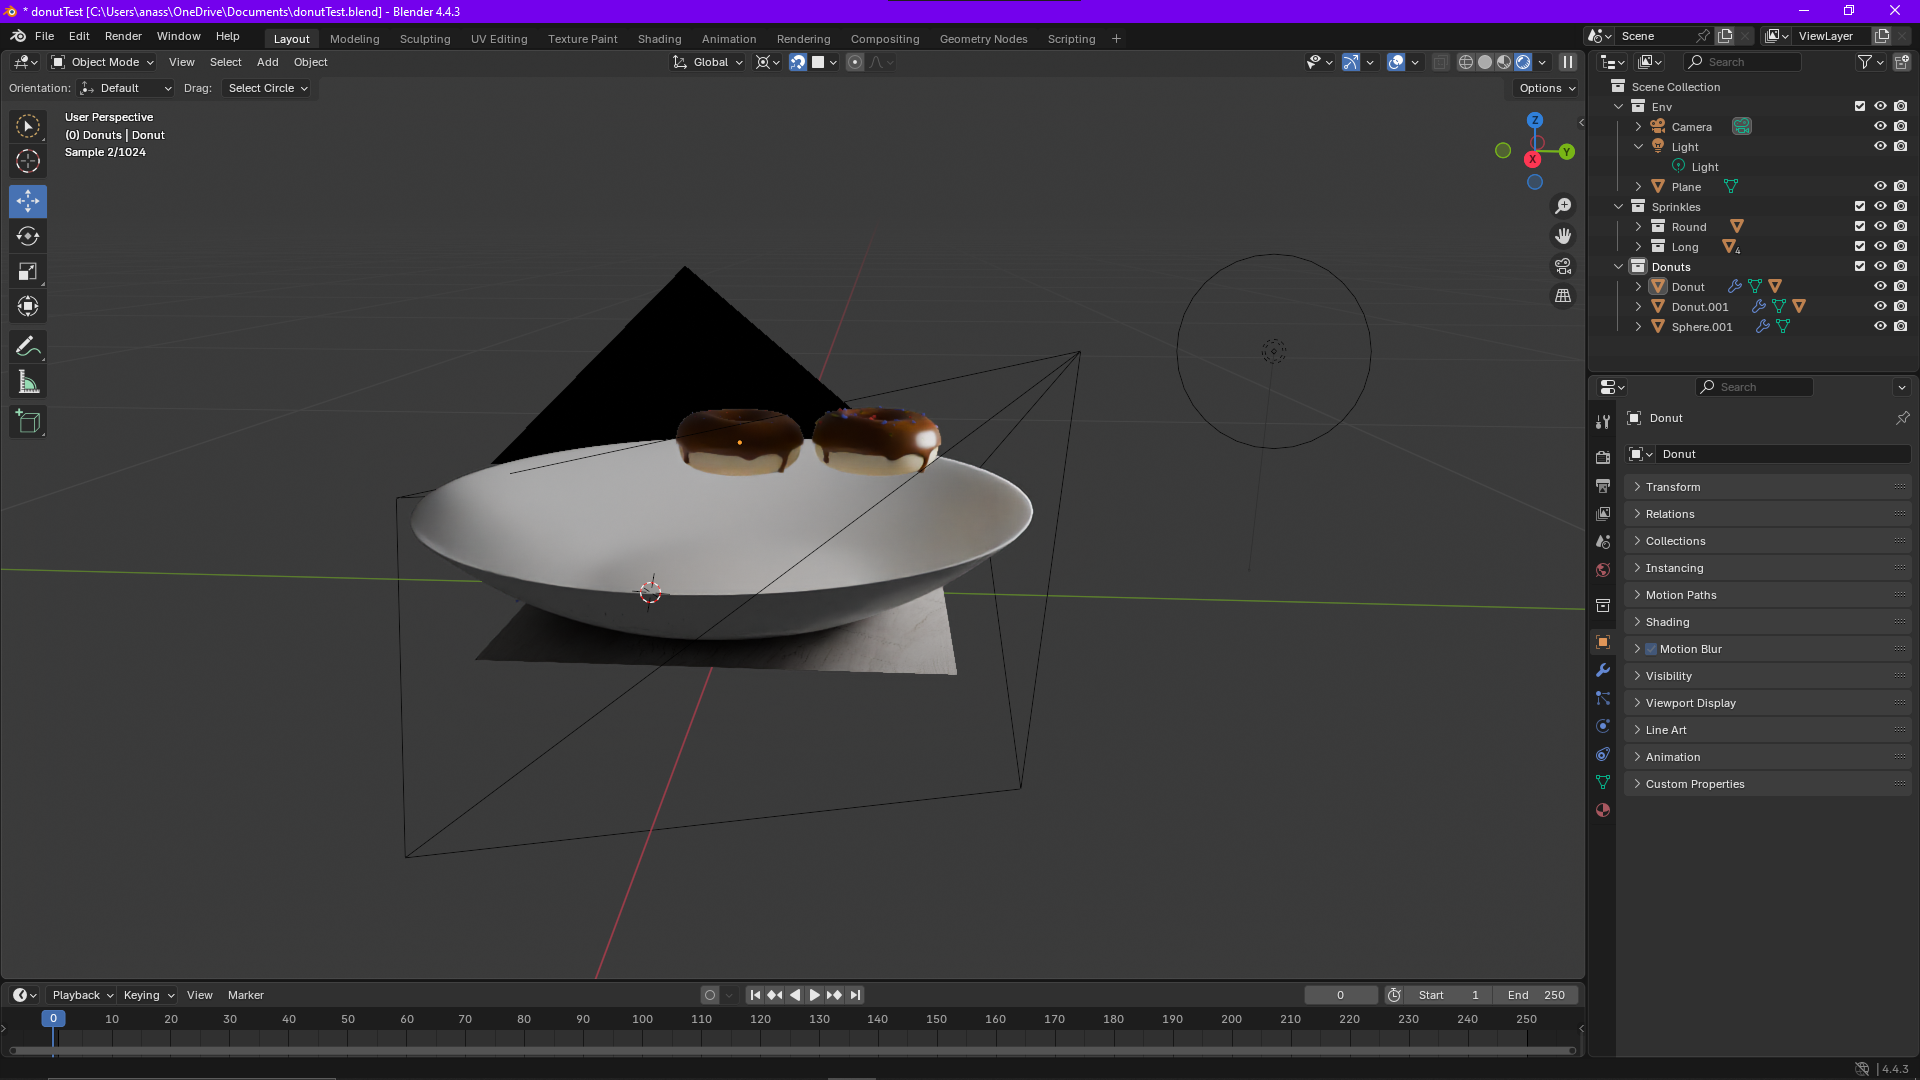Select the Annotate tool
The width and height of the screenshot is (1920, 1080).
28,347
